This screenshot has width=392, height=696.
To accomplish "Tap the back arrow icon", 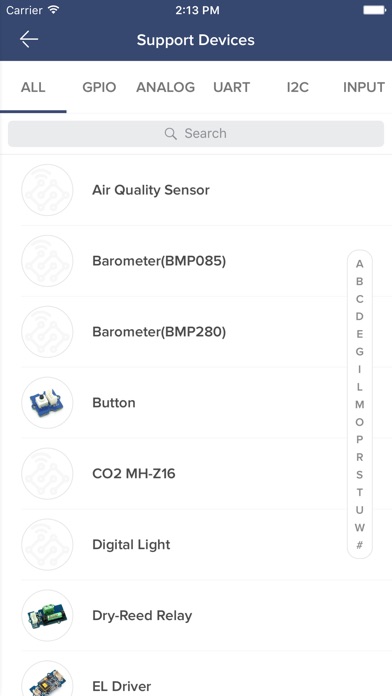I will pos(29,40).
